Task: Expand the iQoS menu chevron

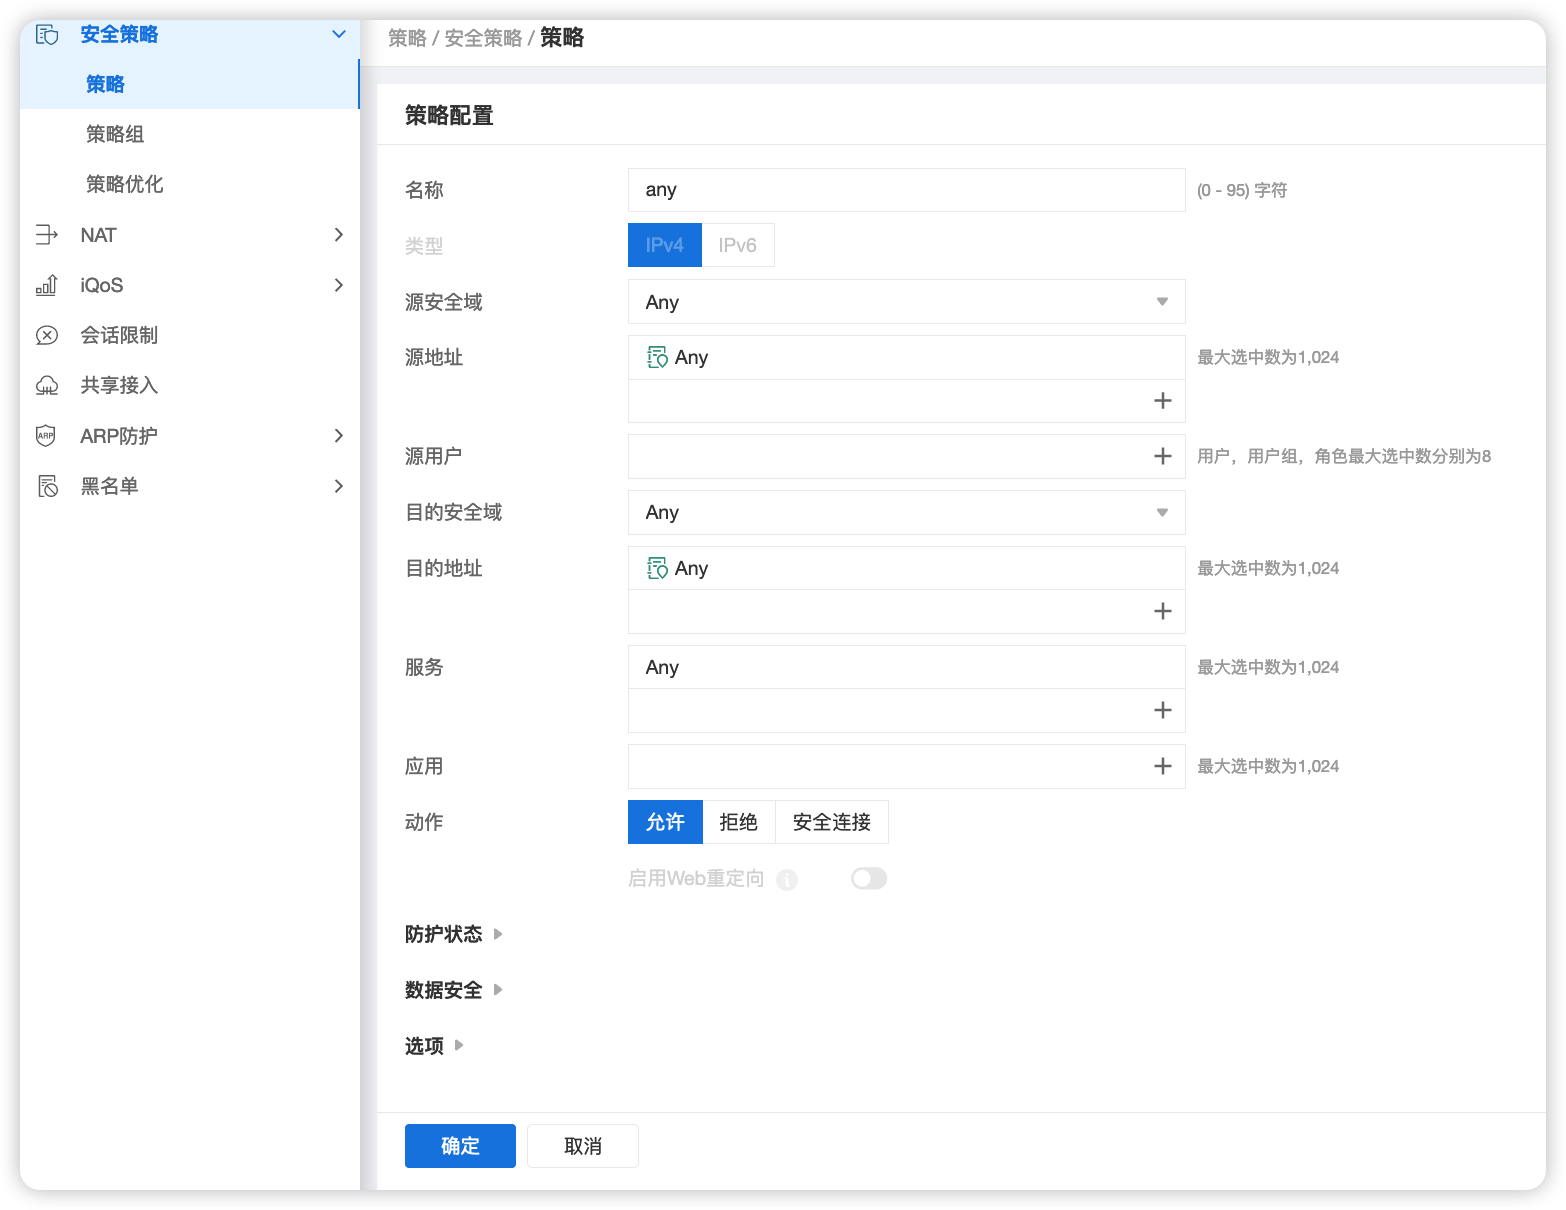Action: (x=339, y=285)
